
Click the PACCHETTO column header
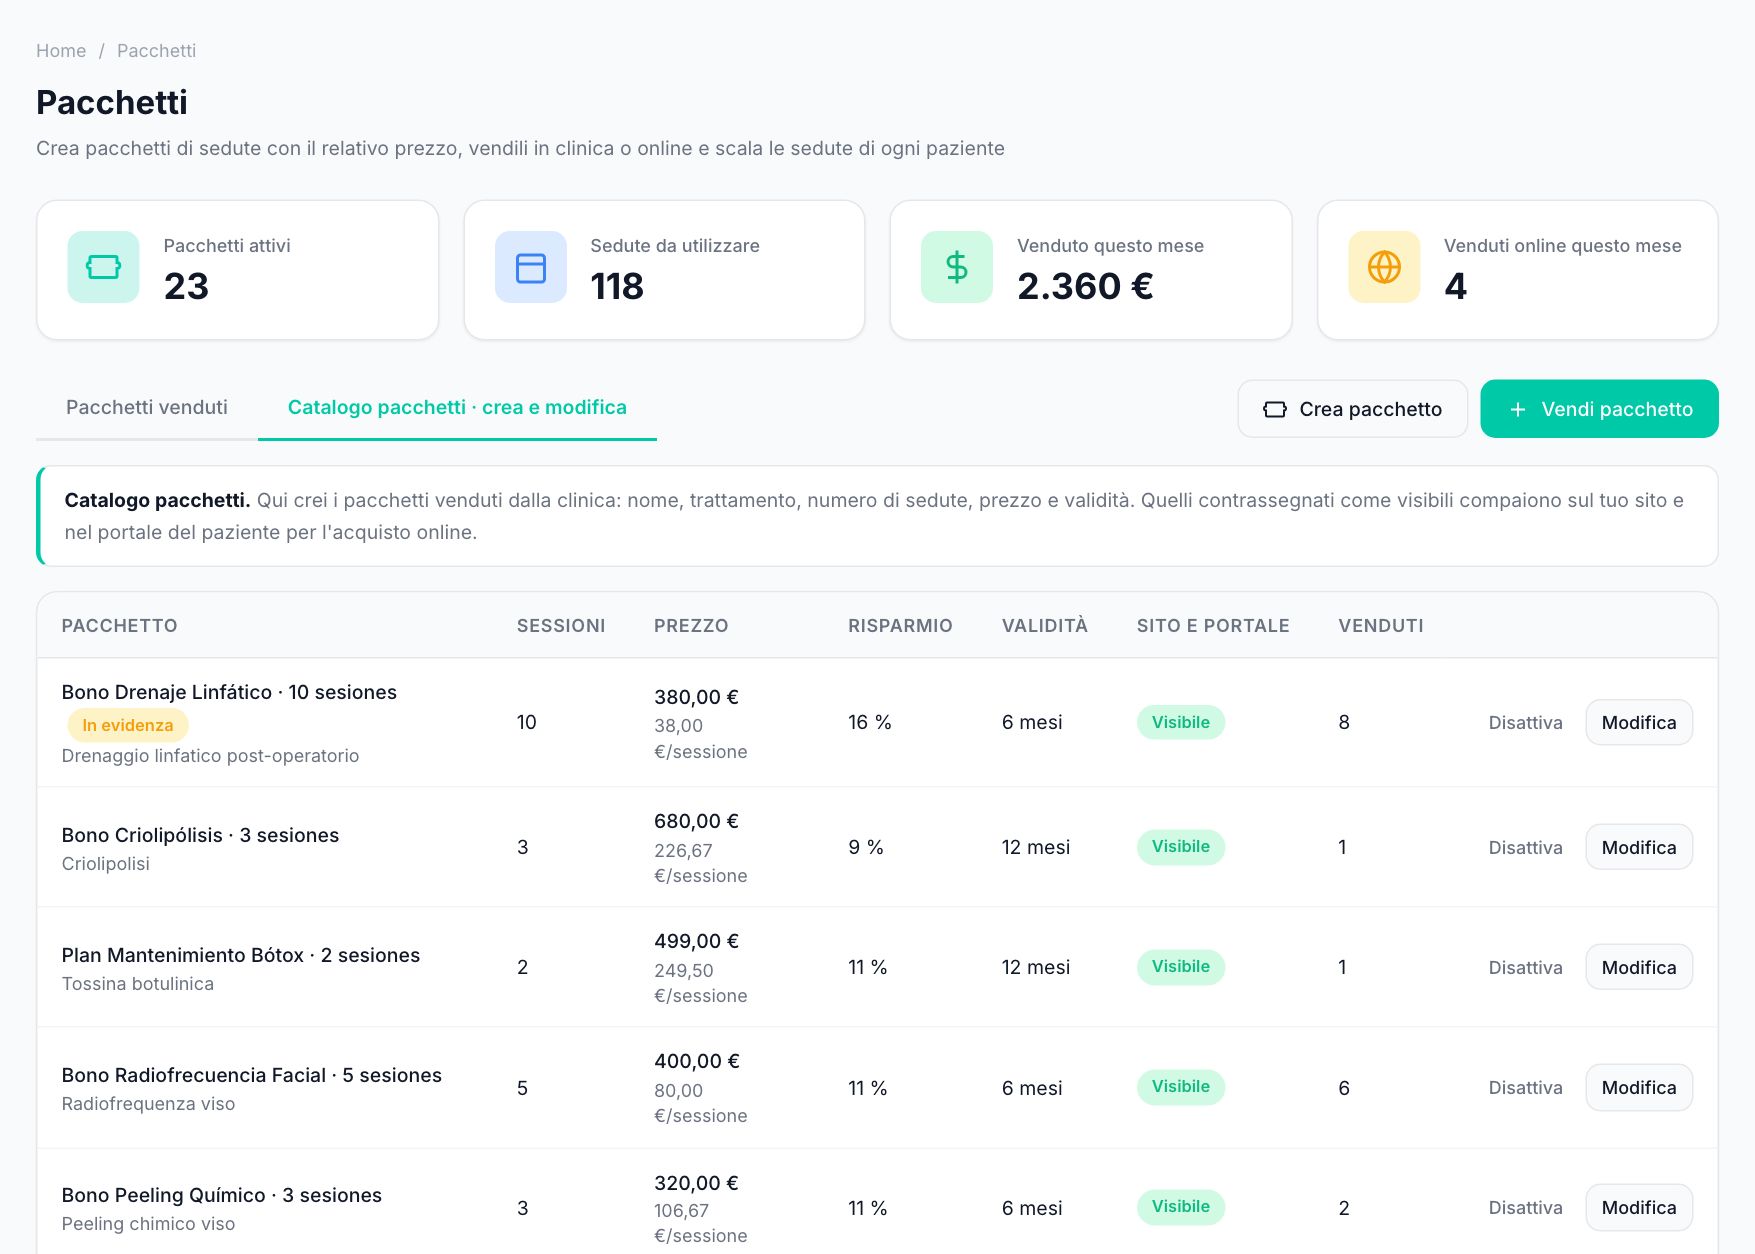[119, 625]
